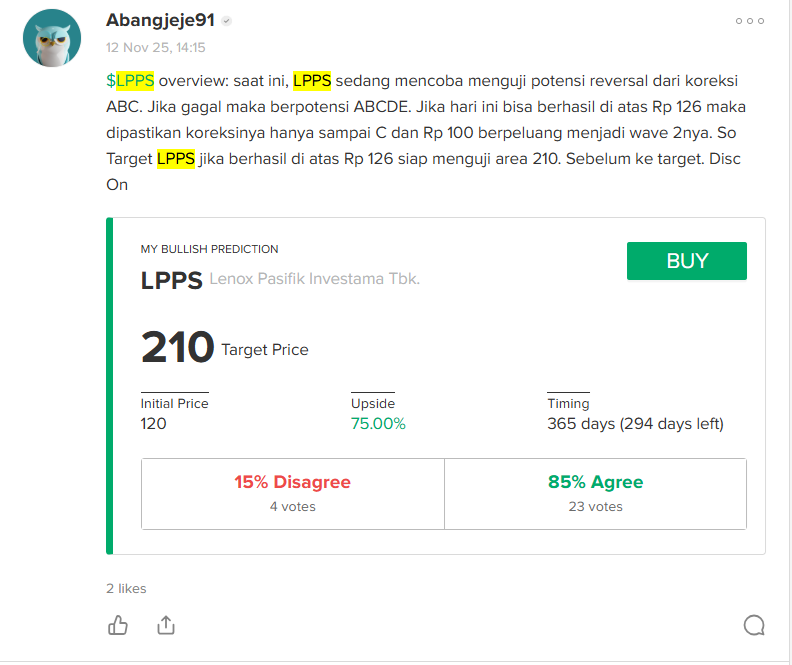
Task: Open the Abangjeje91 profile username
Action: tap(160, 20)
